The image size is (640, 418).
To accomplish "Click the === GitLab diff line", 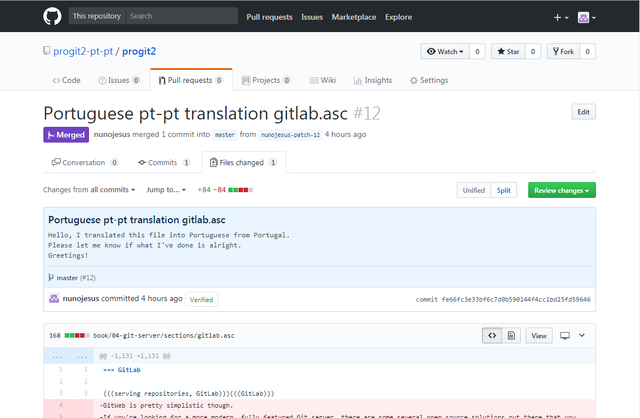I will [319, 370].
